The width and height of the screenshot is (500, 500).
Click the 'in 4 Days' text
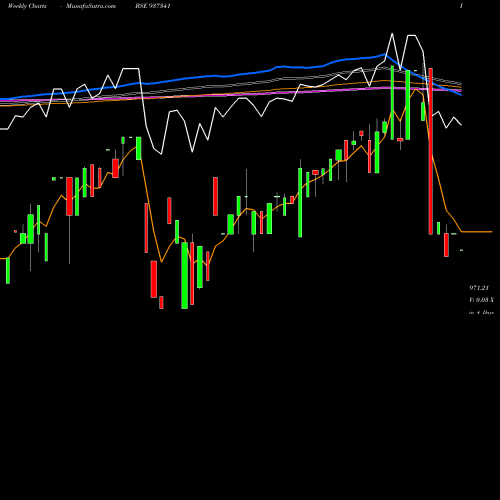point(481,313)
